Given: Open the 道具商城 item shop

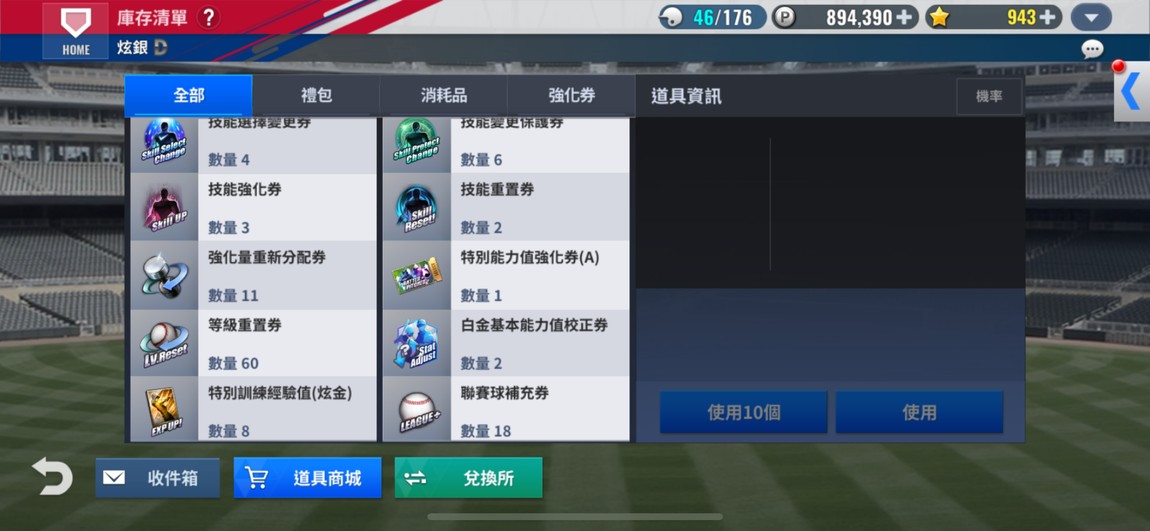Looking at the screenshot, I should (x=307, y=478).
